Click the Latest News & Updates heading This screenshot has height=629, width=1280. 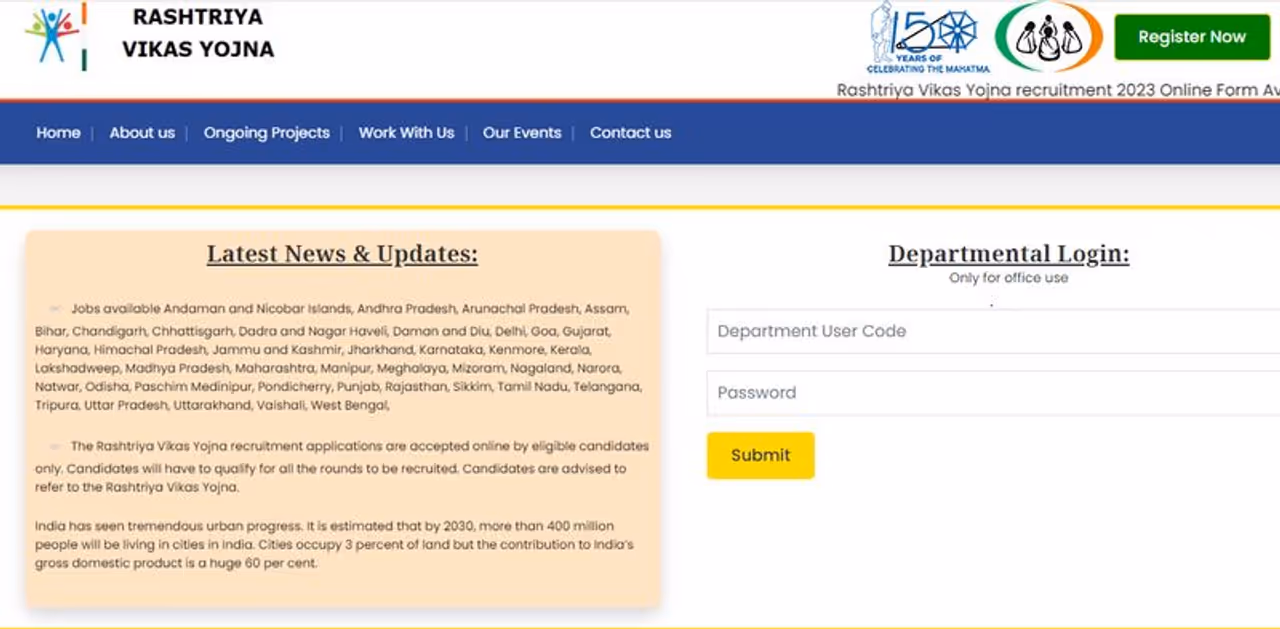pyautogui.click(x=342, y=254)
